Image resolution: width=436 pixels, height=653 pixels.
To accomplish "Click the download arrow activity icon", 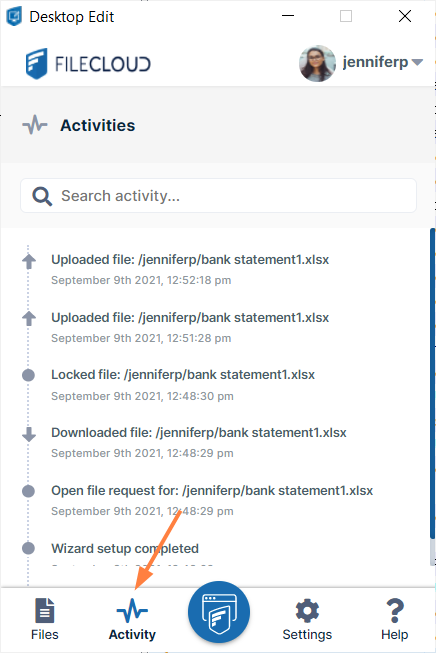I will pos(29,434).
